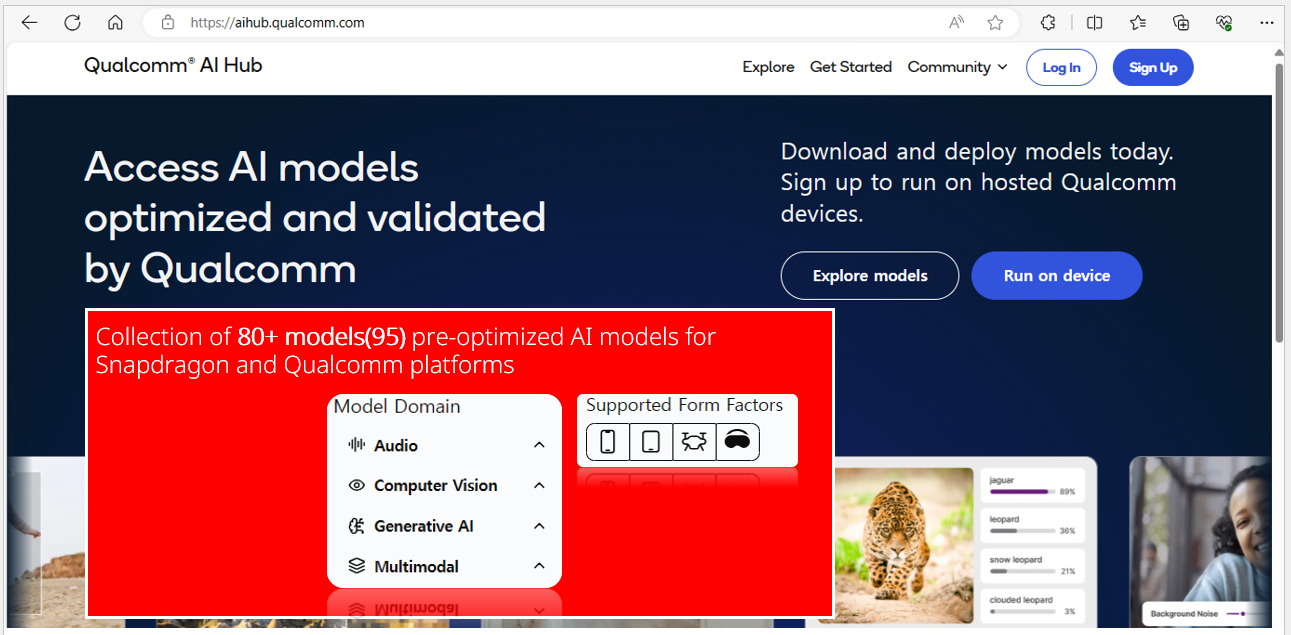
Task: Select the XR headset form factor icon
Action: coord(737,441)
